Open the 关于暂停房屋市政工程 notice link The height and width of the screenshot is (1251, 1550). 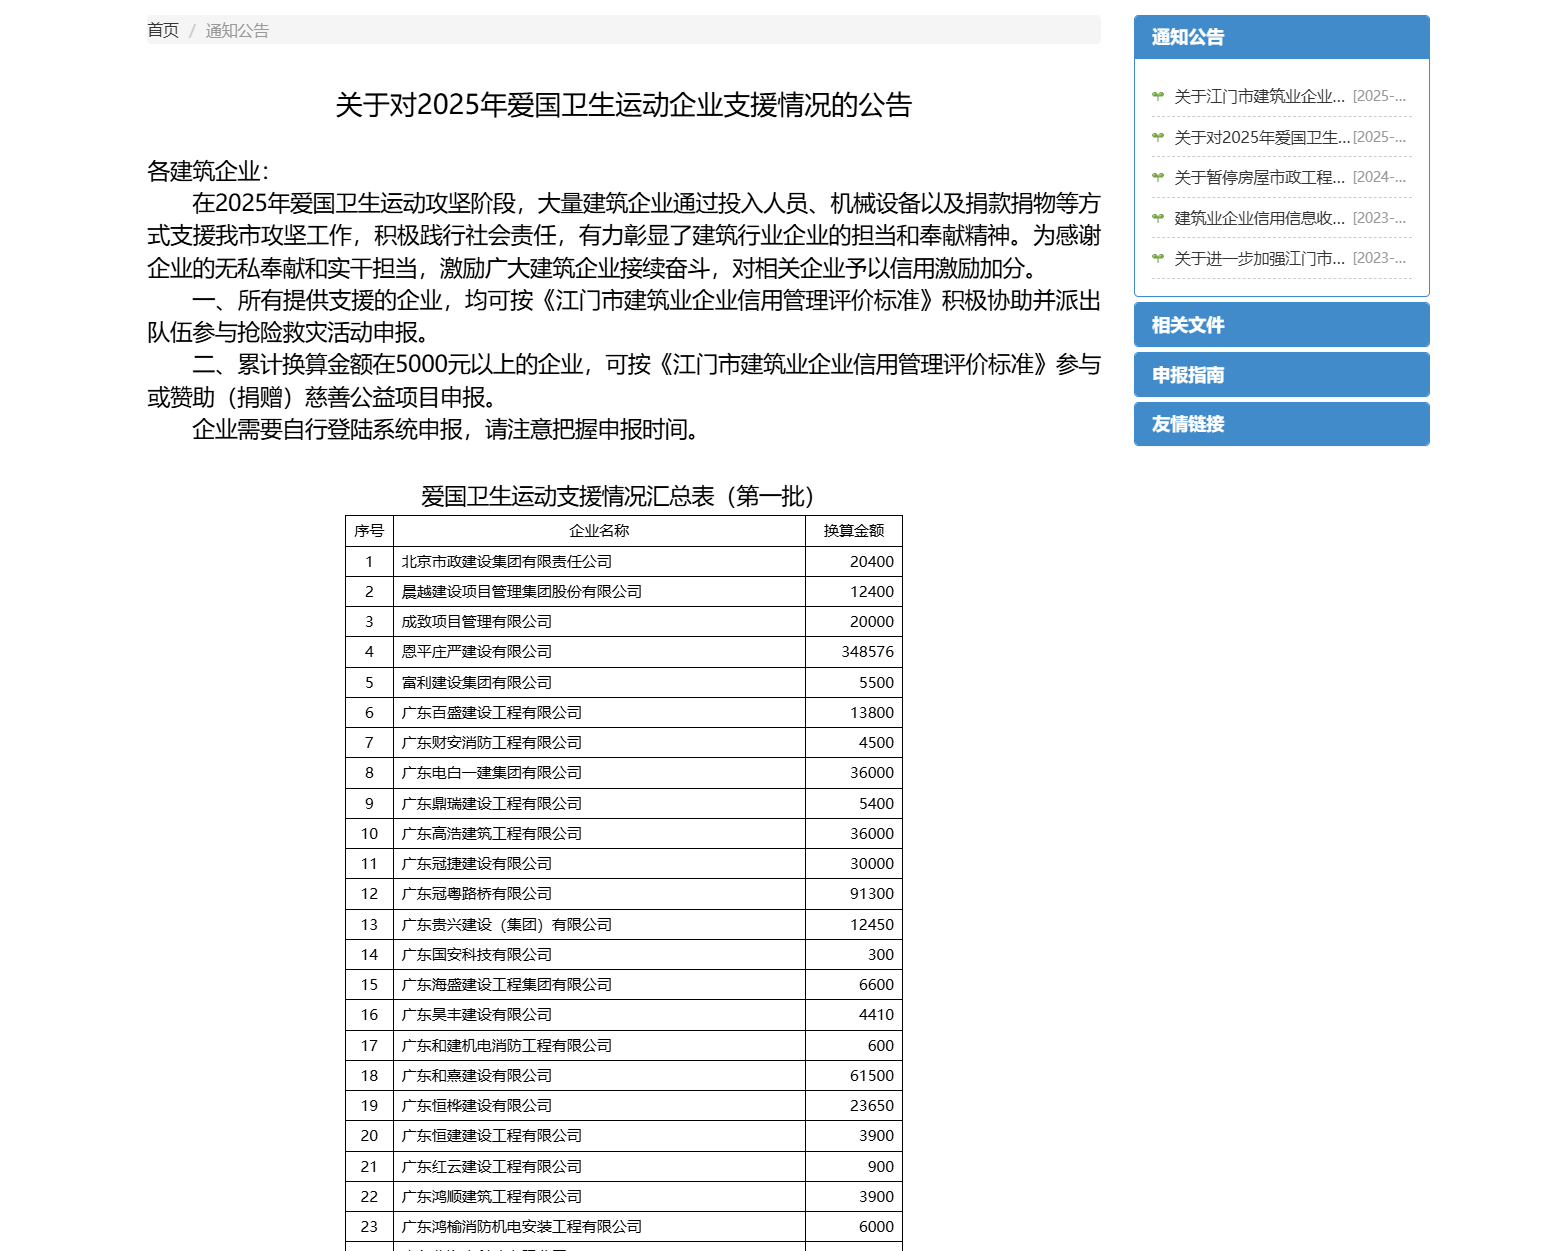1258,177
